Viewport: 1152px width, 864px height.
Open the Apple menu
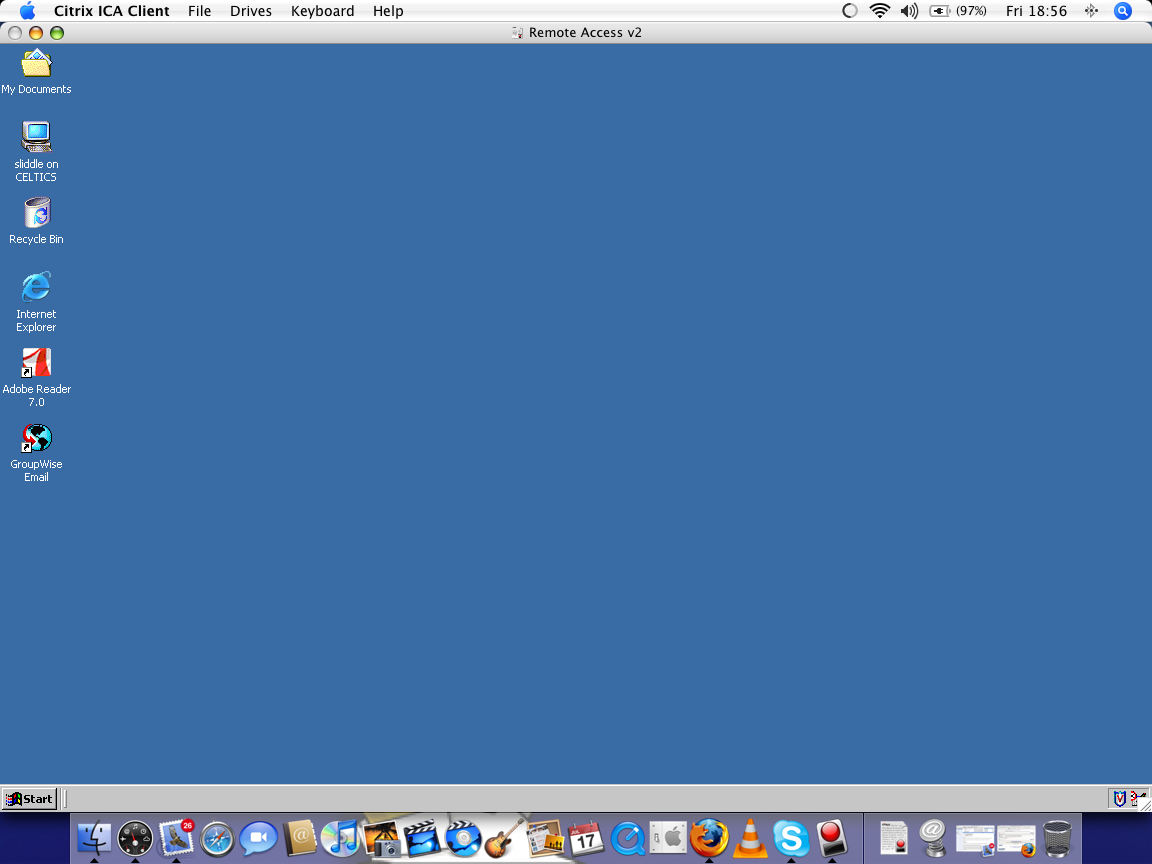(x=27, y=11)
